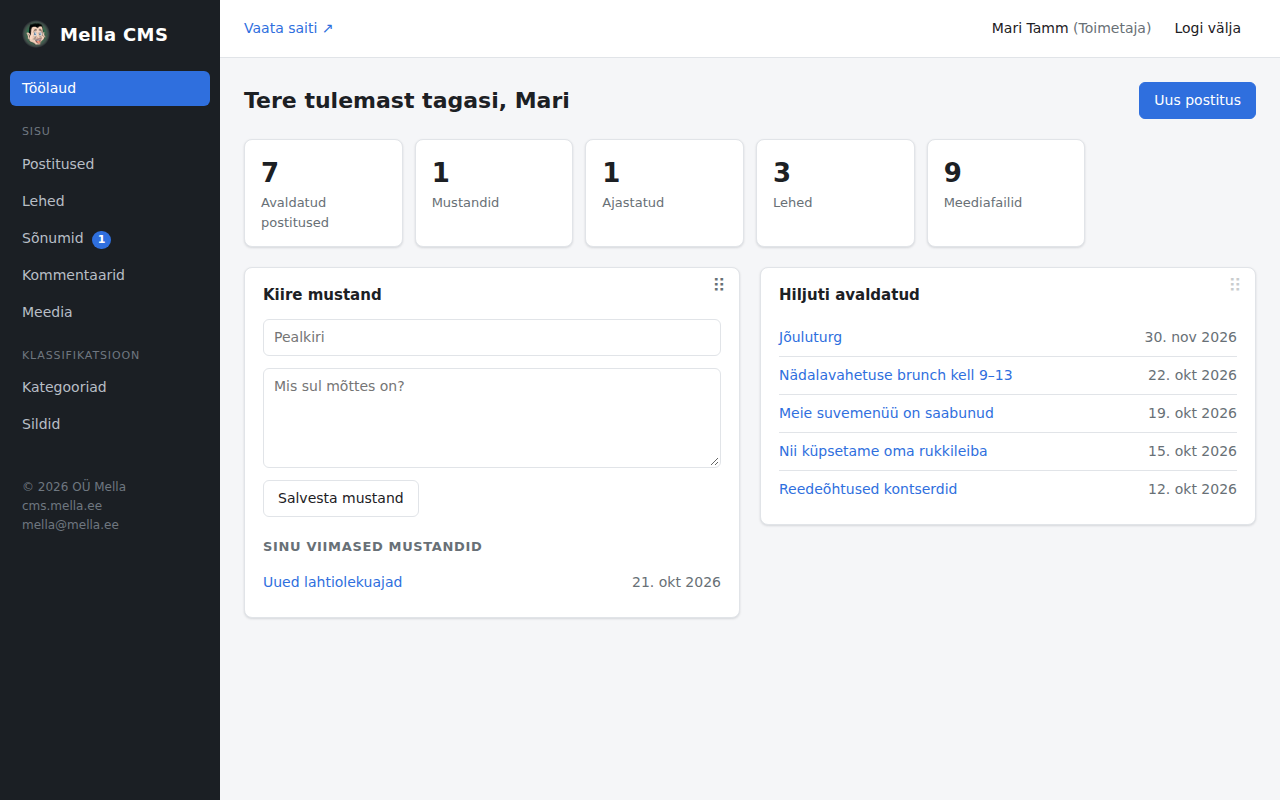Screen dimensions: 1280x800
Task: Click the Mis sul mõttes on textarea
Action: click(x=492, y=418)
